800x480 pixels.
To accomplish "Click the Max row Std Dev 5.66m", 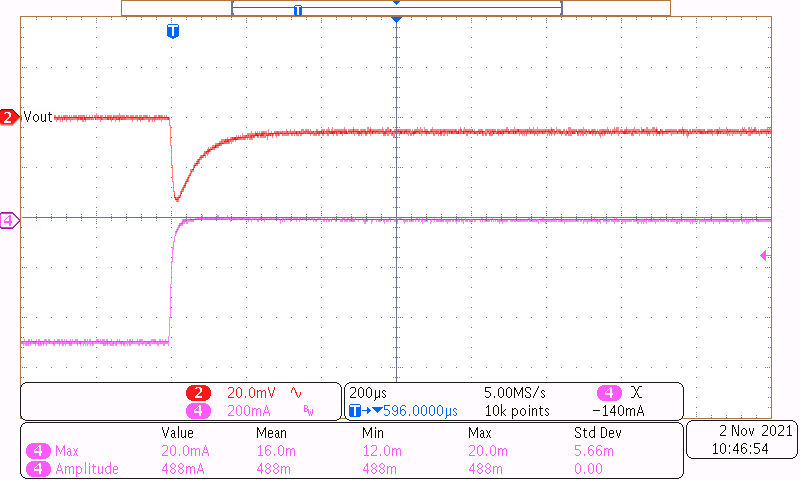I will pos(593,451).
